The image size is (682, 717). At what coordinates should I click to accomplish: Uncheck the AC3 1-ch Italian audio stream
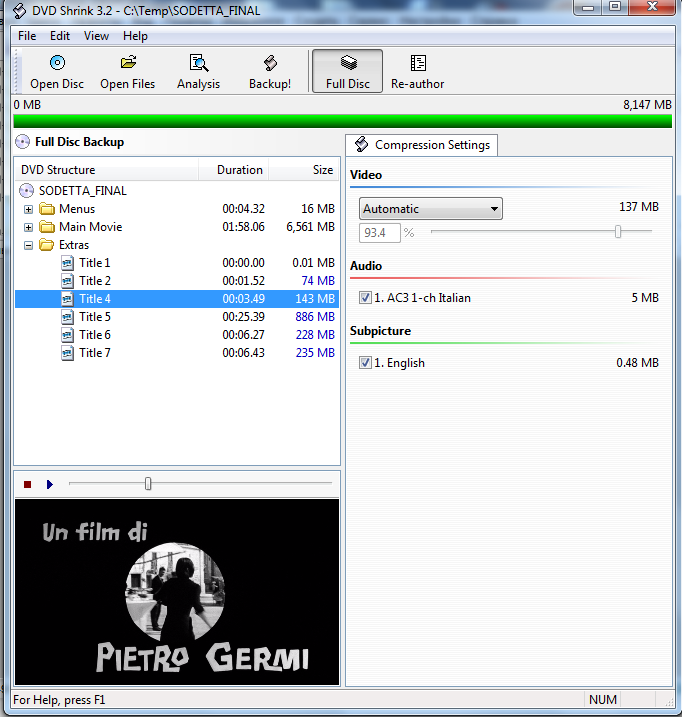point(365,298)
